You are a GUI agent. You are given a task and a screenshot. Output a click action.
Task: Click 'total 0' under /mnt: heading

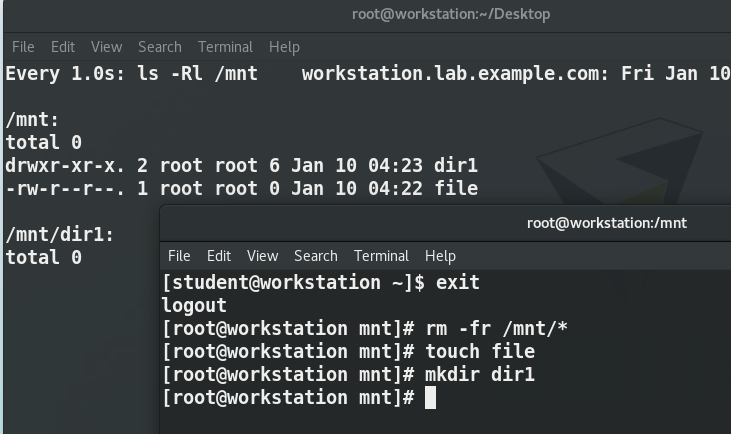pos(44,142)
